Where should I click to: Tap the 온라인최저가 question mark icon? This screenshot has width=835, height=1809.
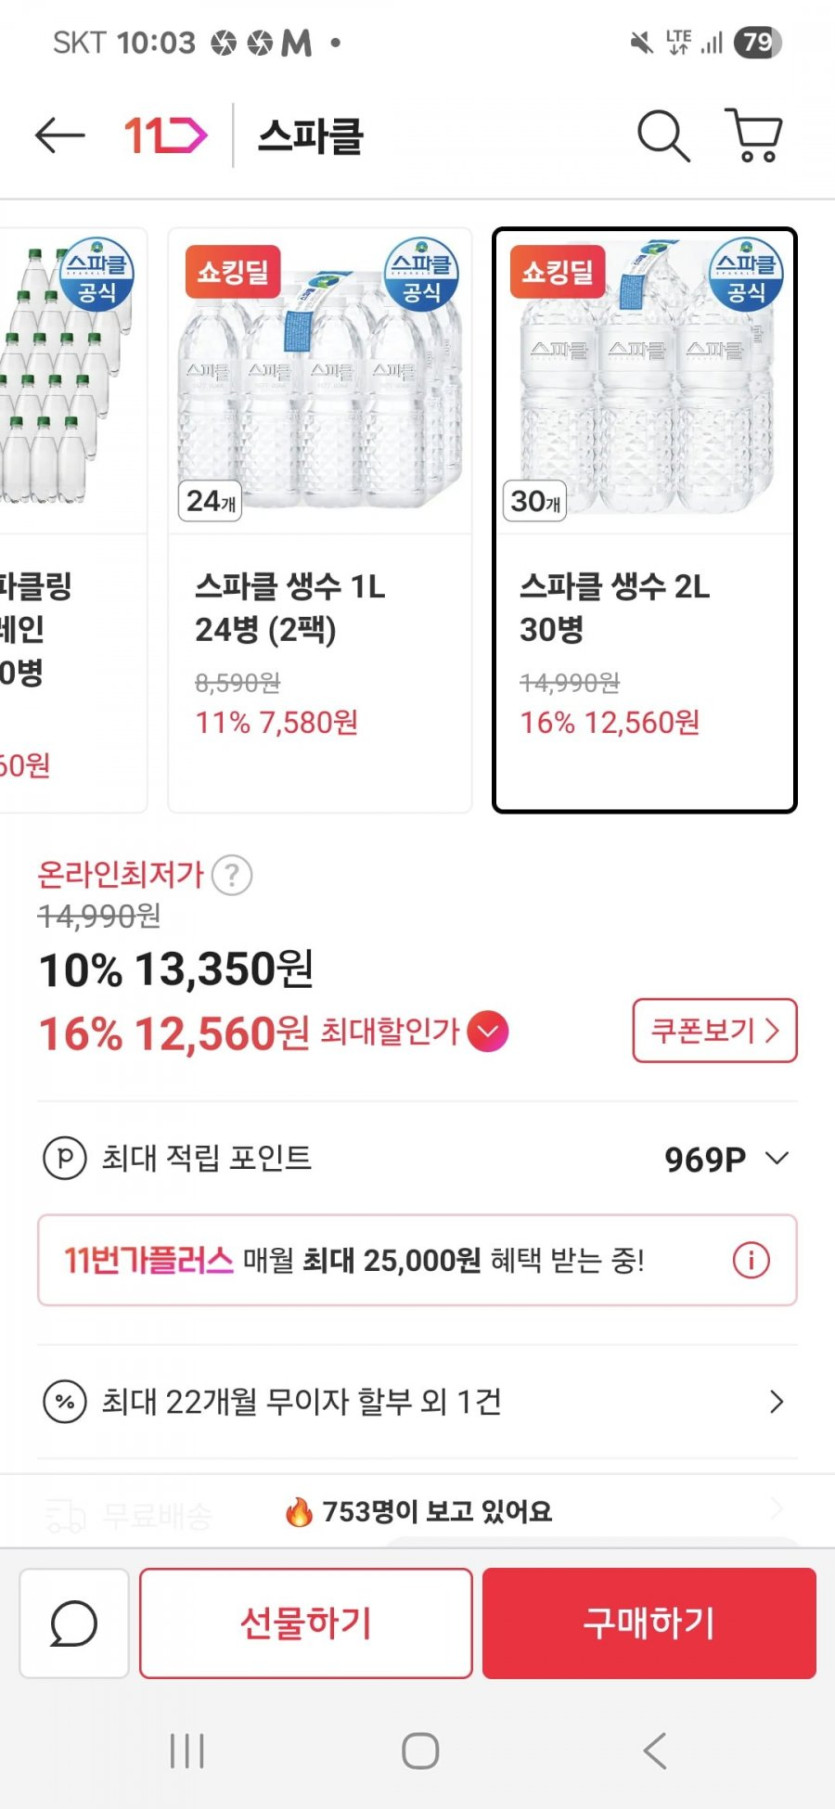tap(232, 876)
